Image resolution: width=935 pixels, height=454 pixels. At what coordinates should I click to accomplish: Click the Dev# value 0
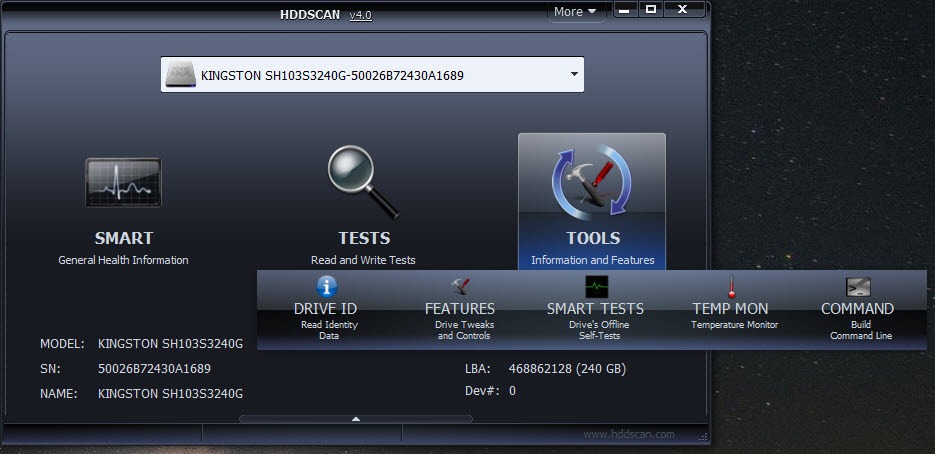[x=512, y=391]
